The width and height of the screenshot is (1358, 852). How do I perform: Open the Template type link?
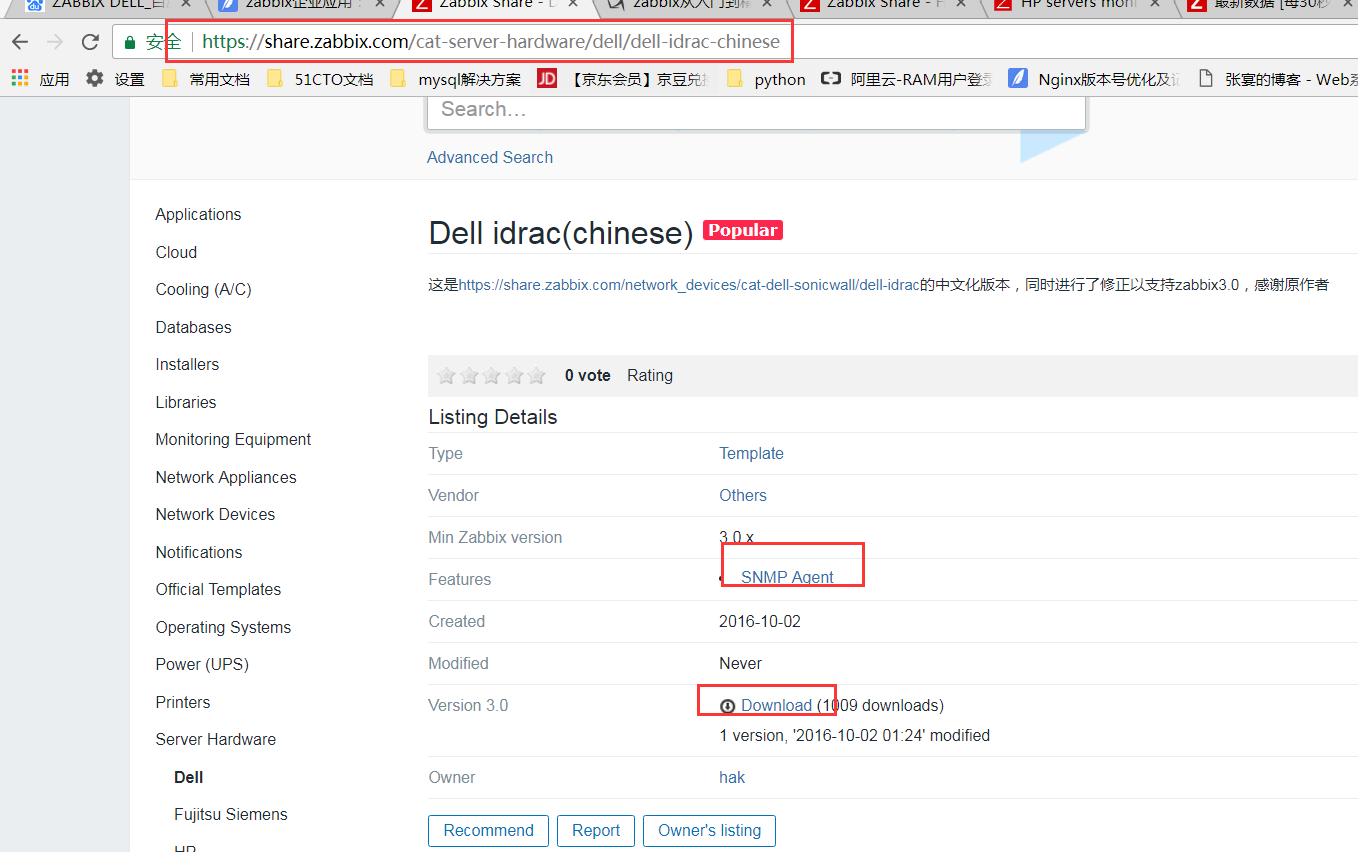coord(751,453)
